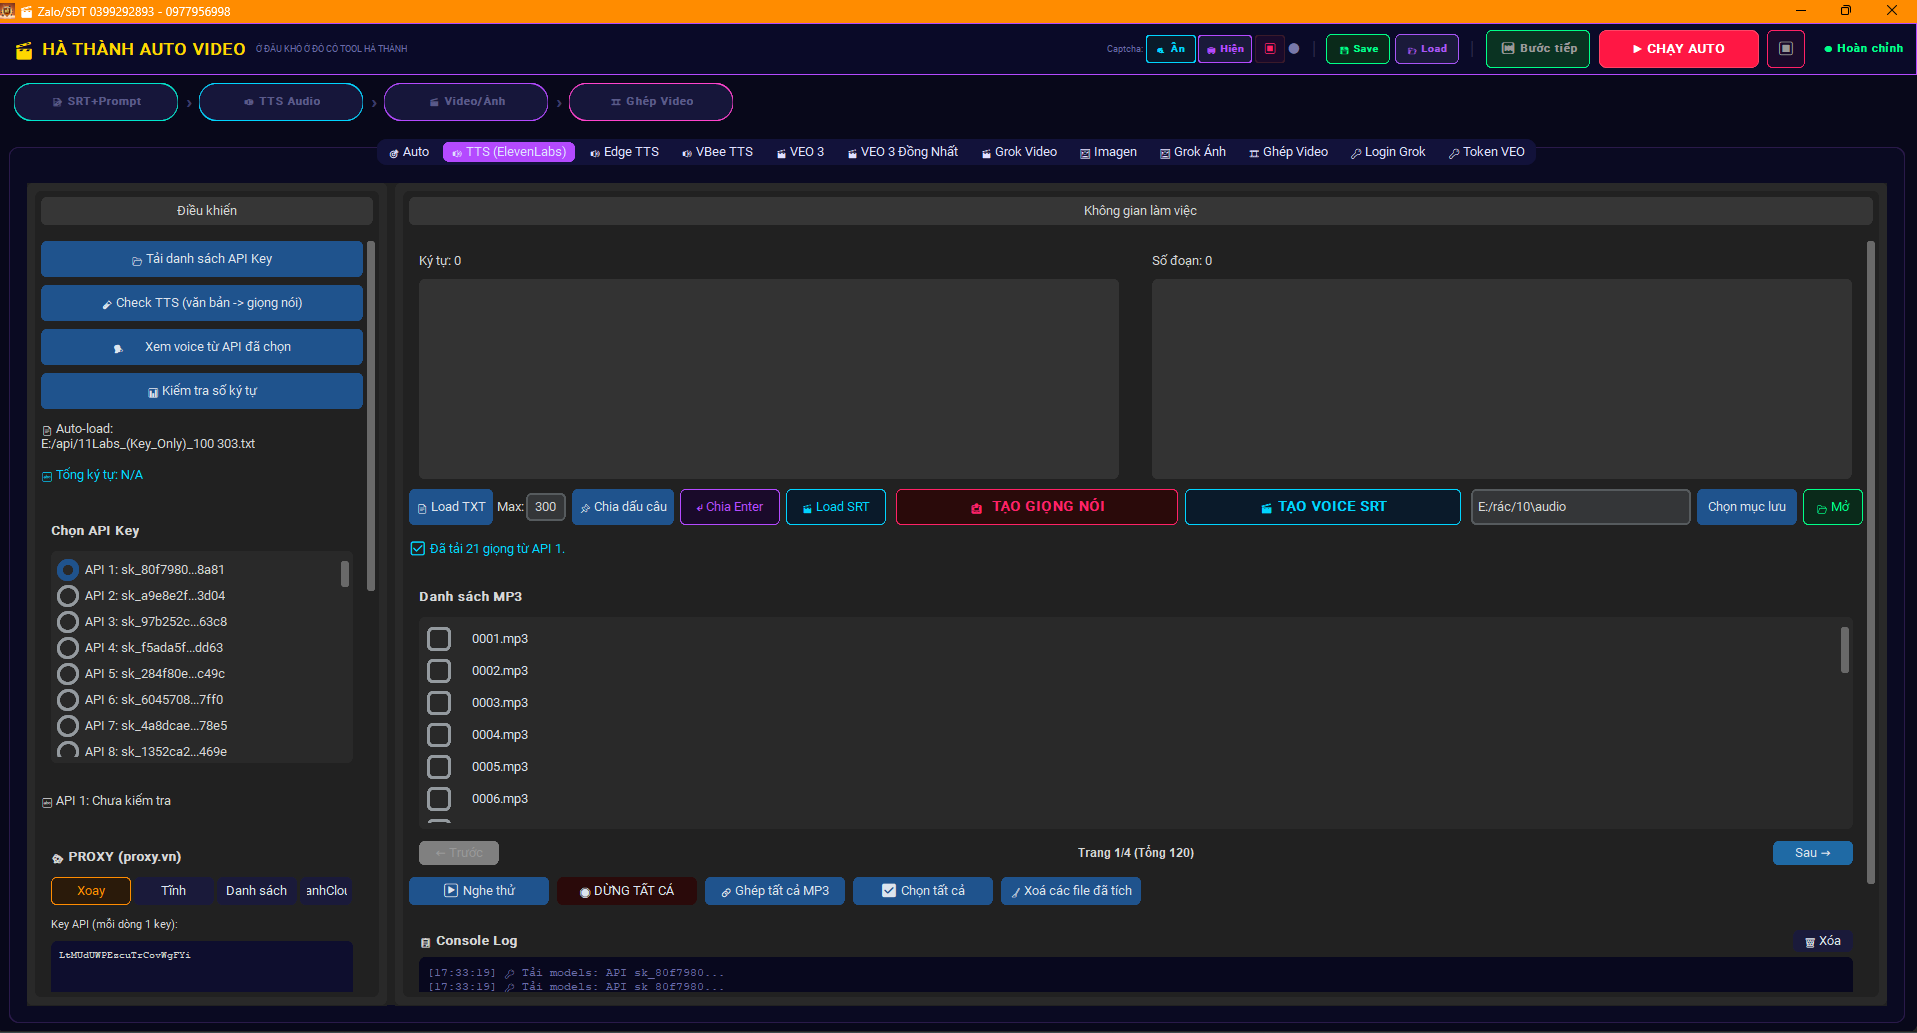This screenshot has height=1033, width=1917.
Task: Toggle the Chọn tất cả checkbox button
Action: 922,891
